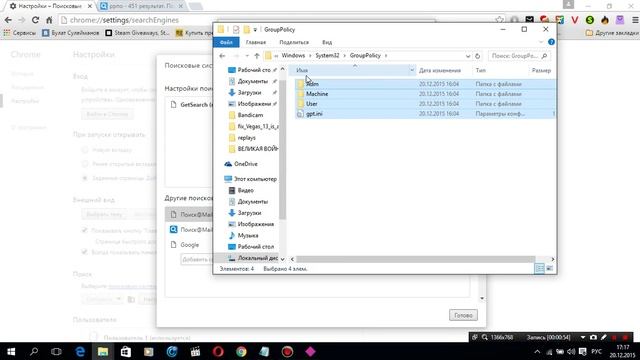Open File Explorer help
This screenshot has width=640, height=360.
click(551, 42)
